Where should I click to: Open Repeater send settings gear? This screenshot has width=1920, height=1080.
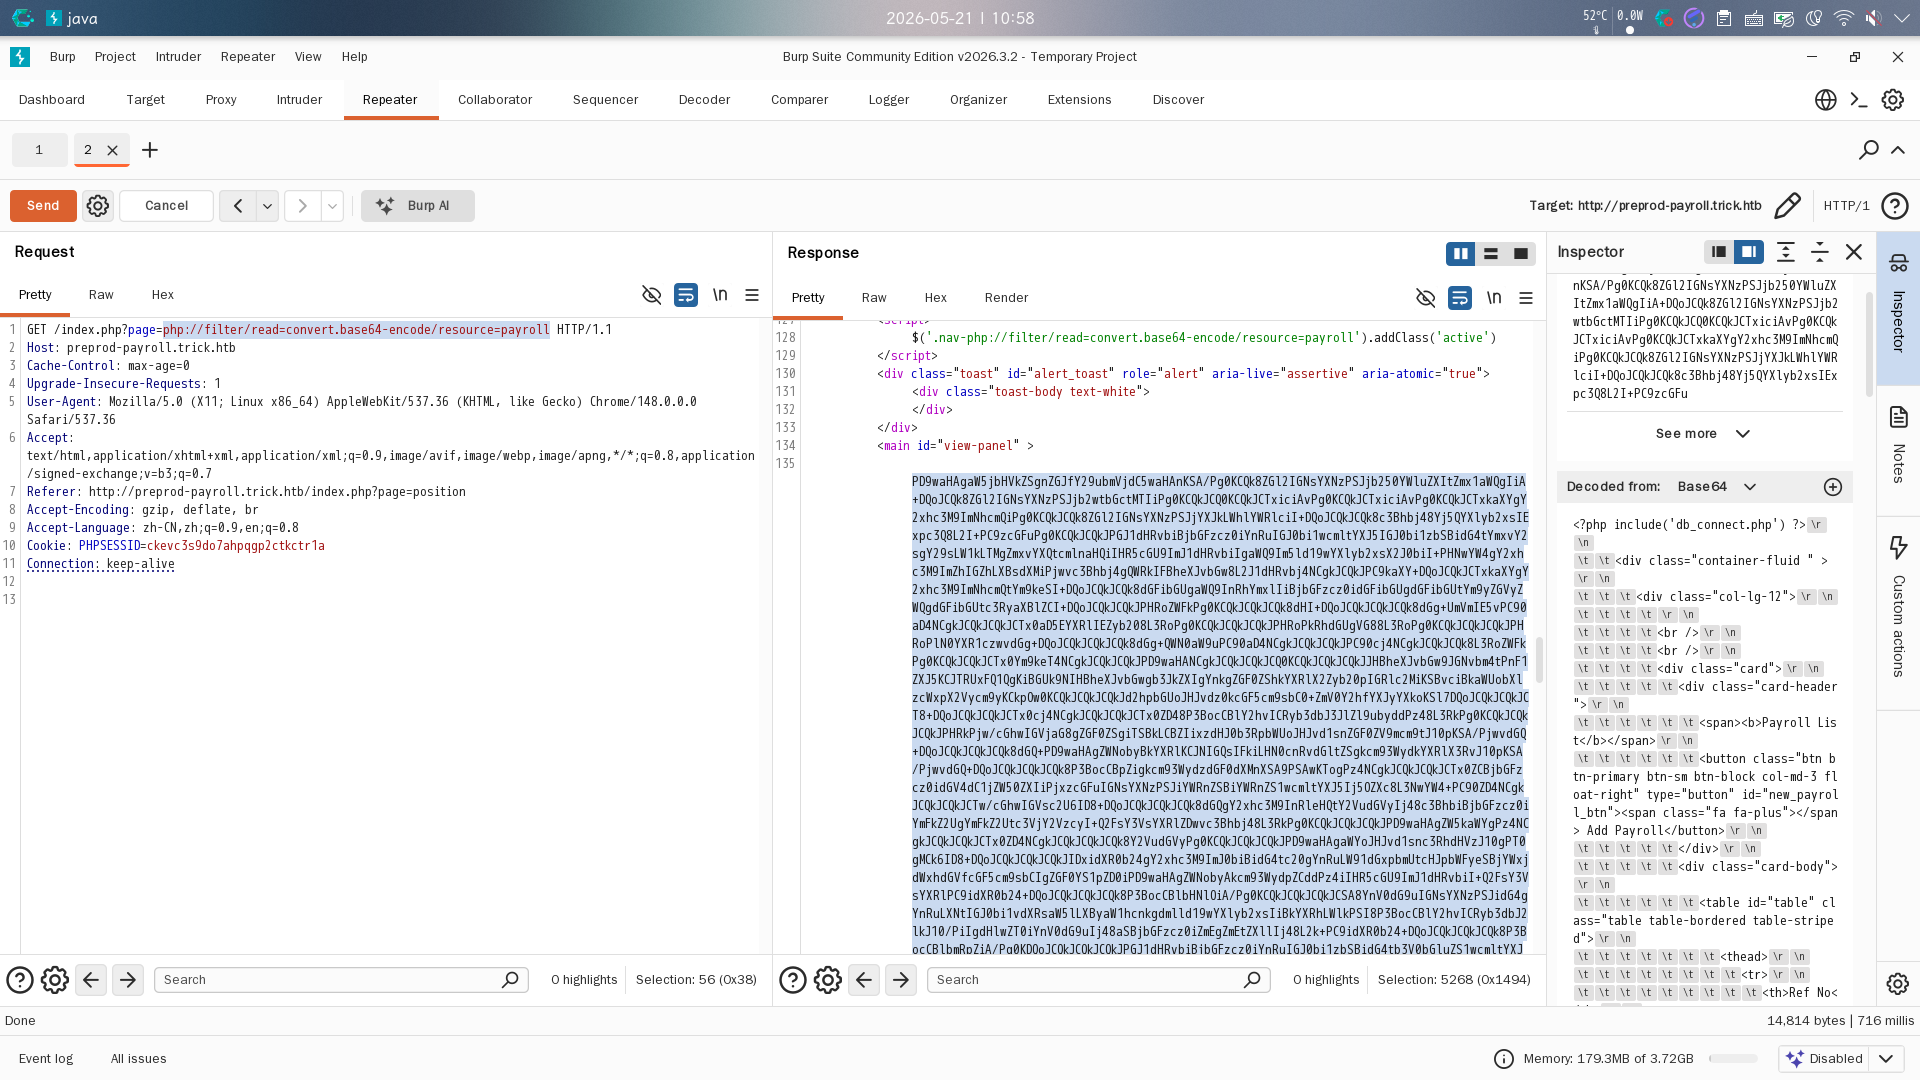98,206
